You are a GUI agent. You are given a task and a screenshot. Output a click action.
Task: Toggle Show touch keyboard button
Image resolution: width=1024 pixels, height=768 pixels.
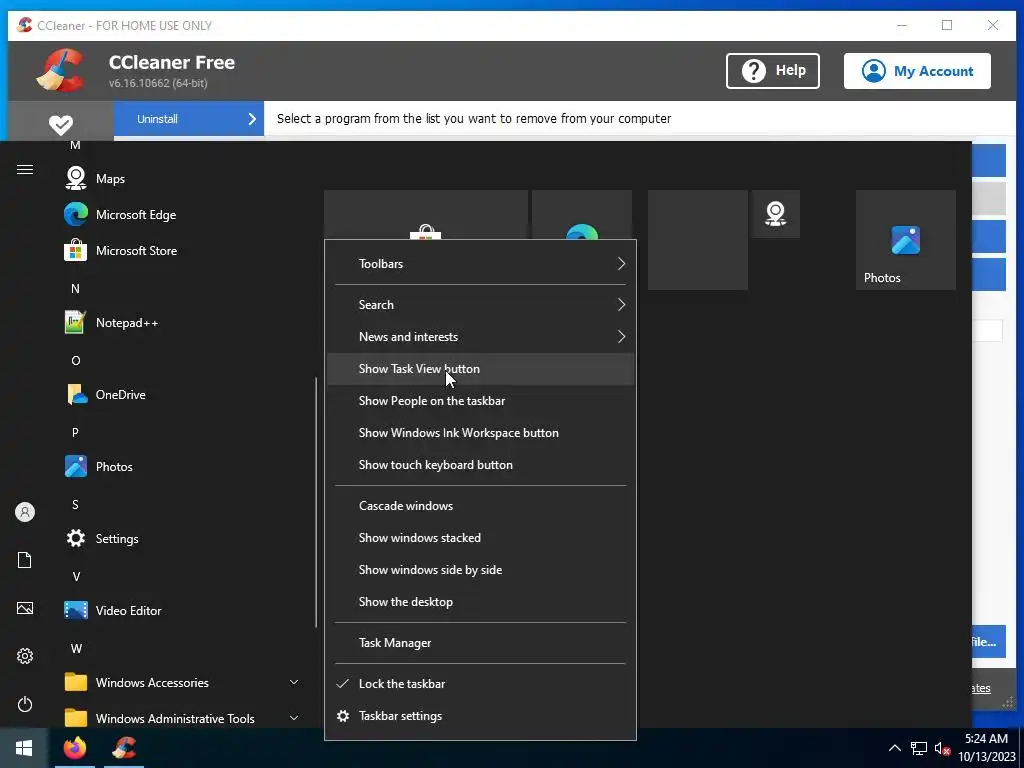480,465
